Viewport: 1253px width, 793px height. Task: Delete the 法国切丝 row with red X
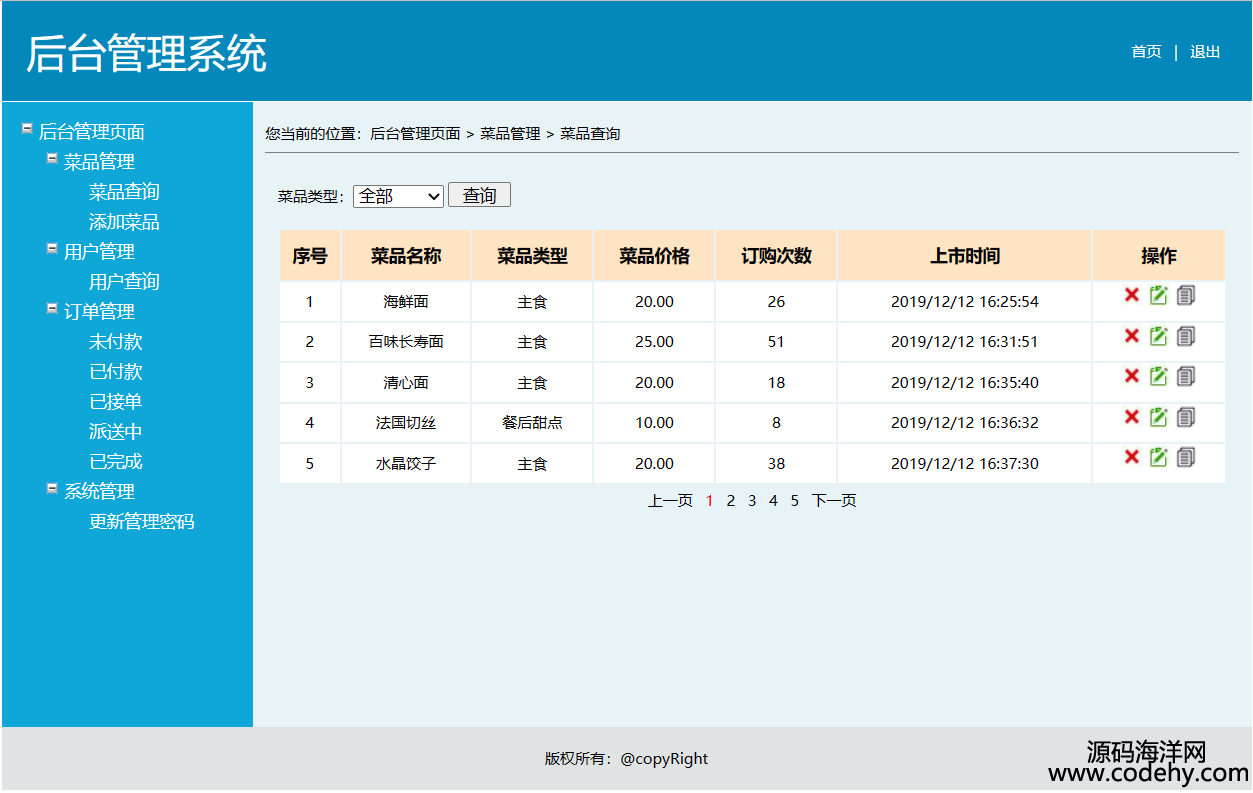tap(1132, 416)
